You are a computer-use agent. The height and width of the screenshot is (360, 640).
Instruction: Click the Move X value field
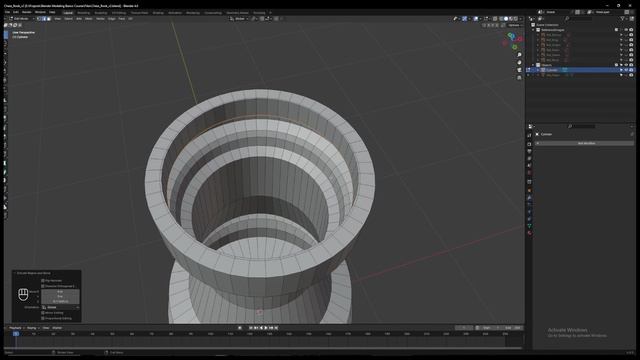(60, 291)
